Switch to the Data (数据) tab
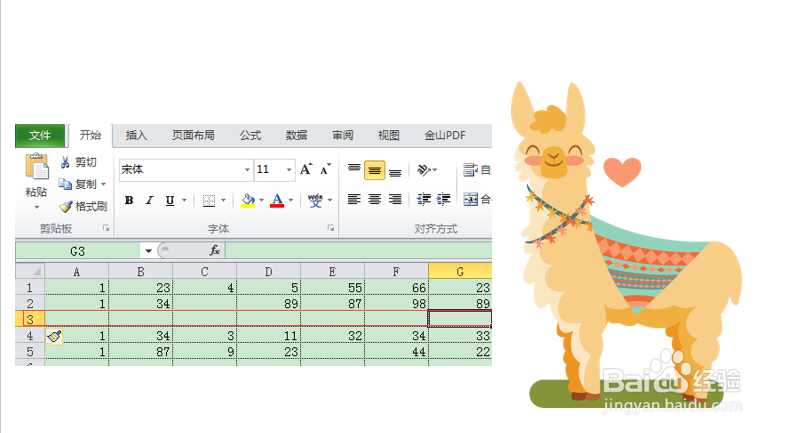Image resolution: width=785 pixels, height=433 pixels. click(x=296, y=135)
